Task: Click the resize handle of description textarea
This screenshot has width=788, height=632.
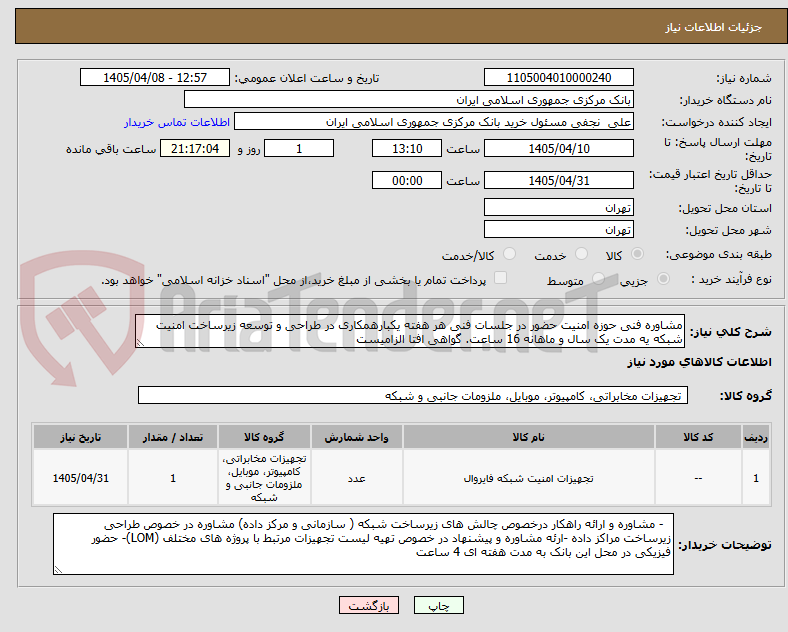Action: (140, 343)
